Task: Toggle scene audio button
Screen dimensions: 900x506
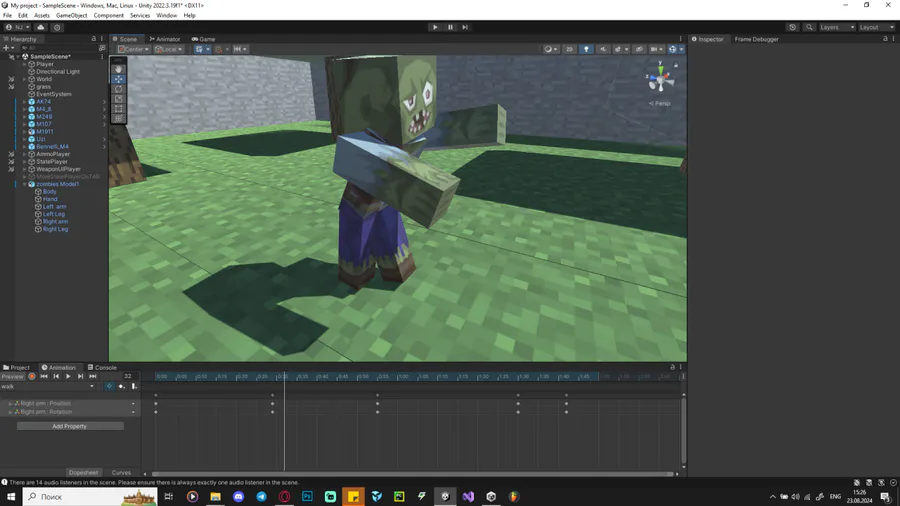Action: [x=603, y=49]
